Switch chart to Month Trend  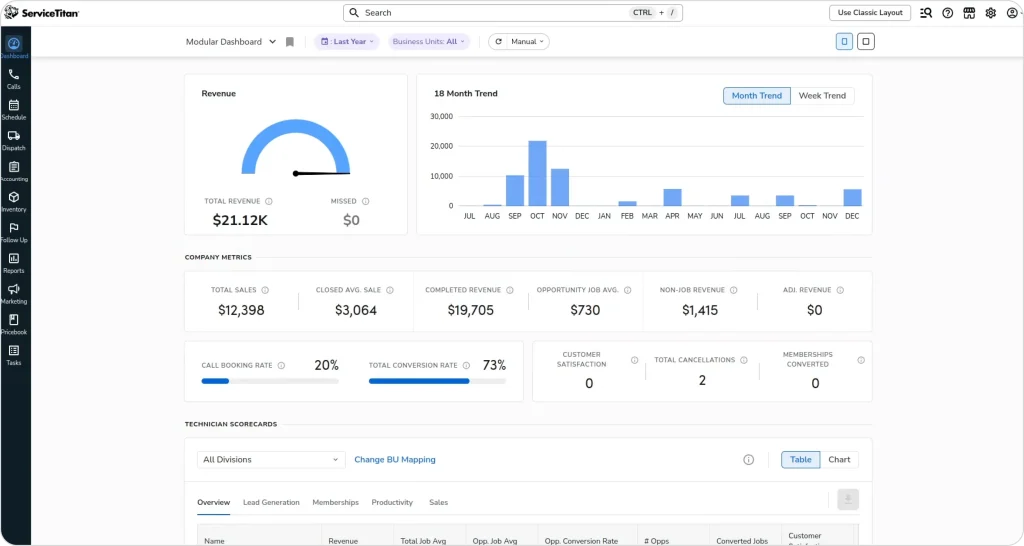(756, 95)
